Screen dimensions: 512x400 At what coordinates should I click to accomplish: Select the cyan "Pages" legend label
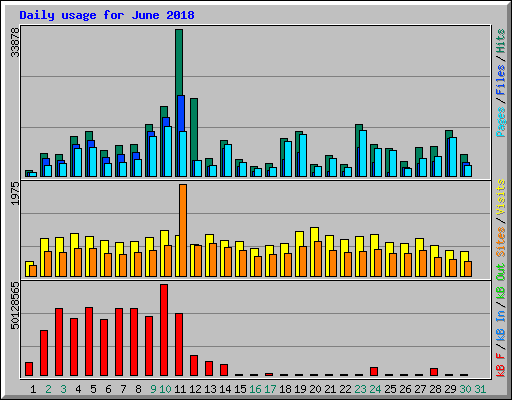coord(501,122)
